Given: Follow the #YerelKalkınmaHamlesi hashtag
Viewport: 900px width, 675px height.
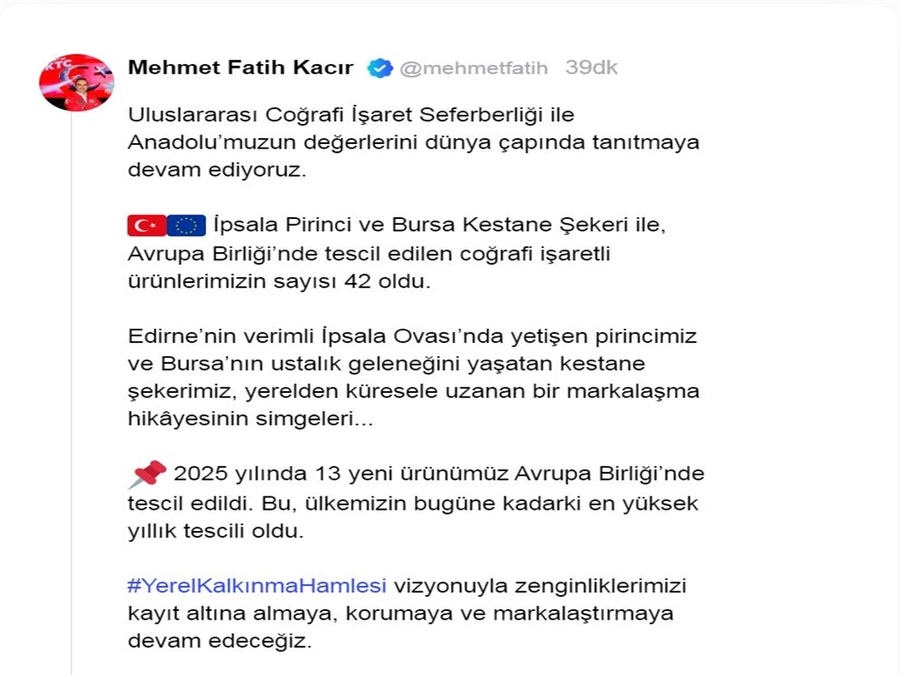Looking at the screenshot, I should tap(257, 585).
